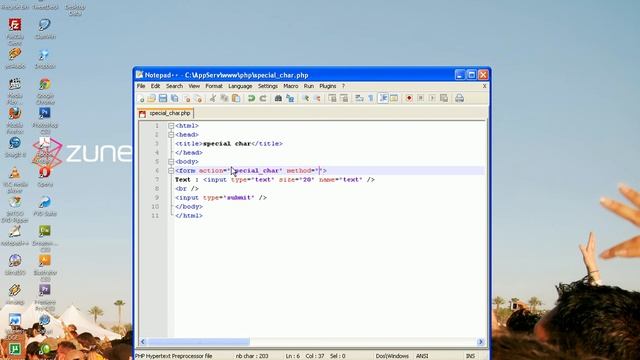Toggle Show All Characters paragraph icon
The width and height of the screenshot is (640, 360).
point(371,98)
